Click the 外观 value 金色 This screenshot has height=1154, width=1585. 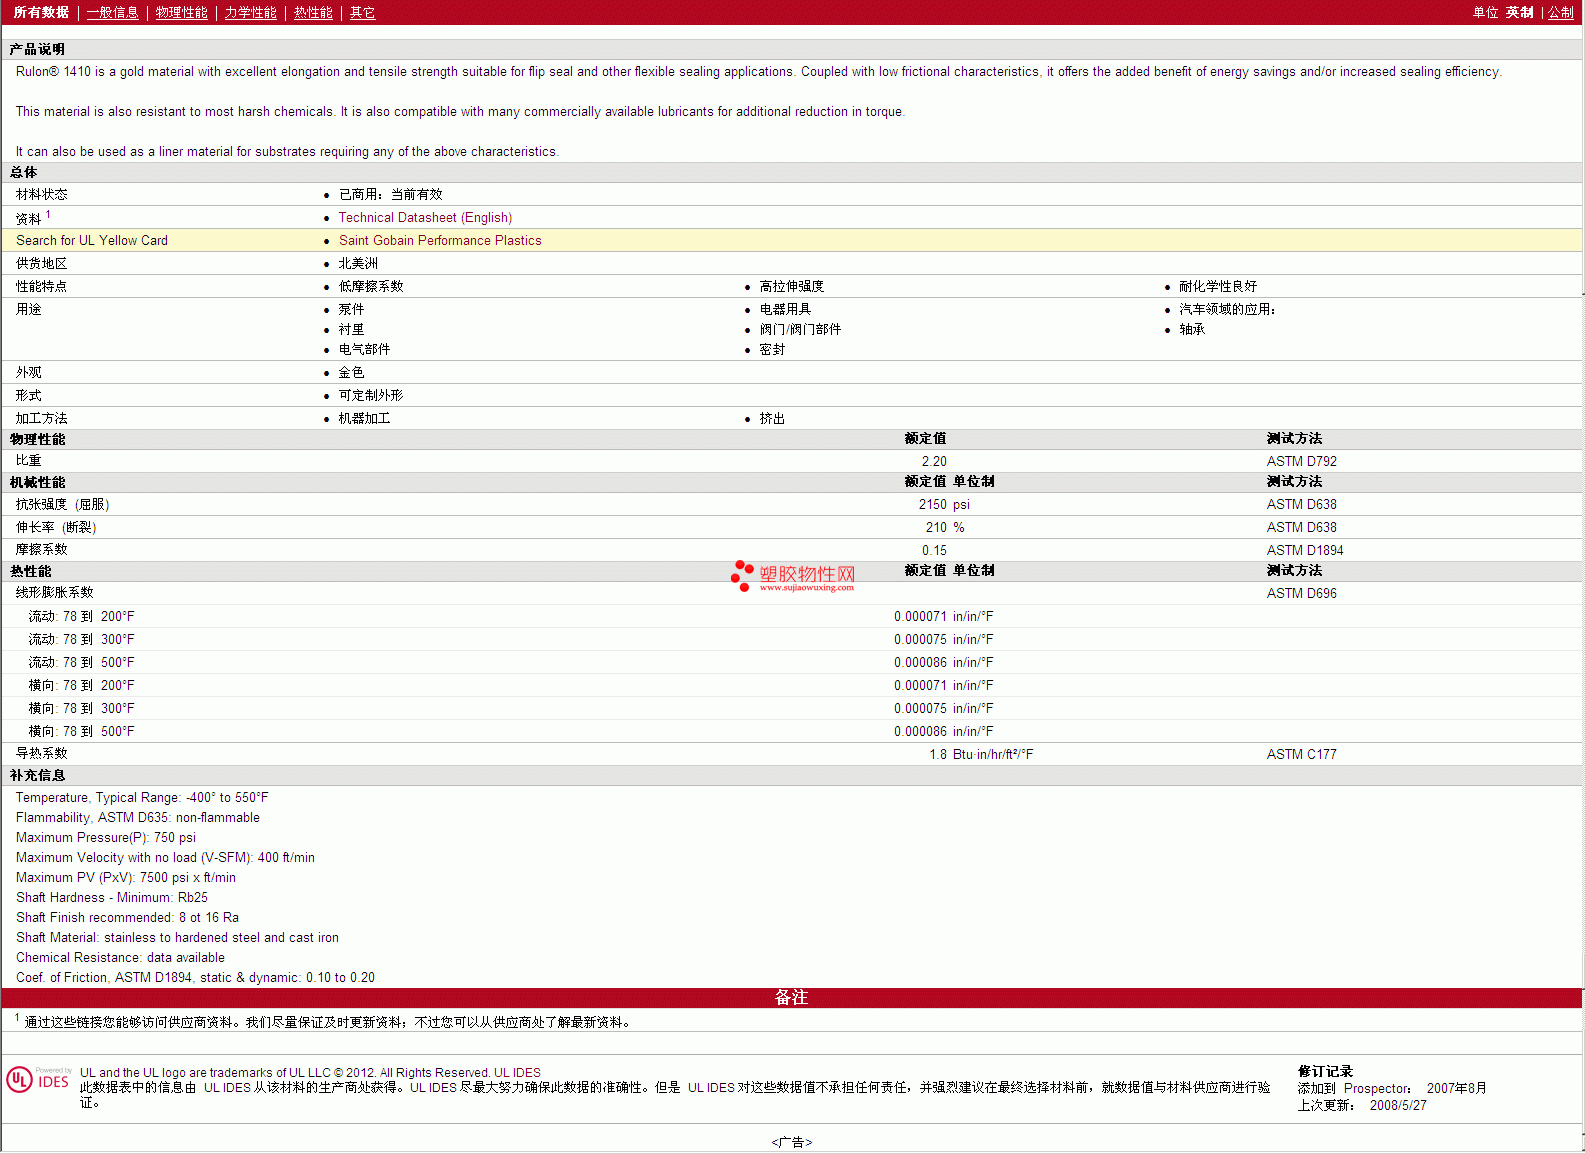(351, 373)
